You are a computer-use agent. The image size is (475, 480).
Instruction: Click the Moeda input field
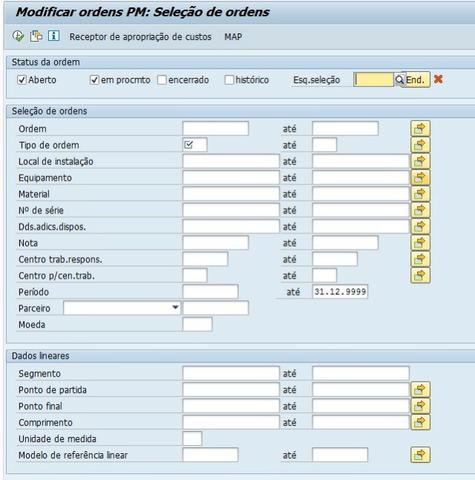[x=197, y=325]
